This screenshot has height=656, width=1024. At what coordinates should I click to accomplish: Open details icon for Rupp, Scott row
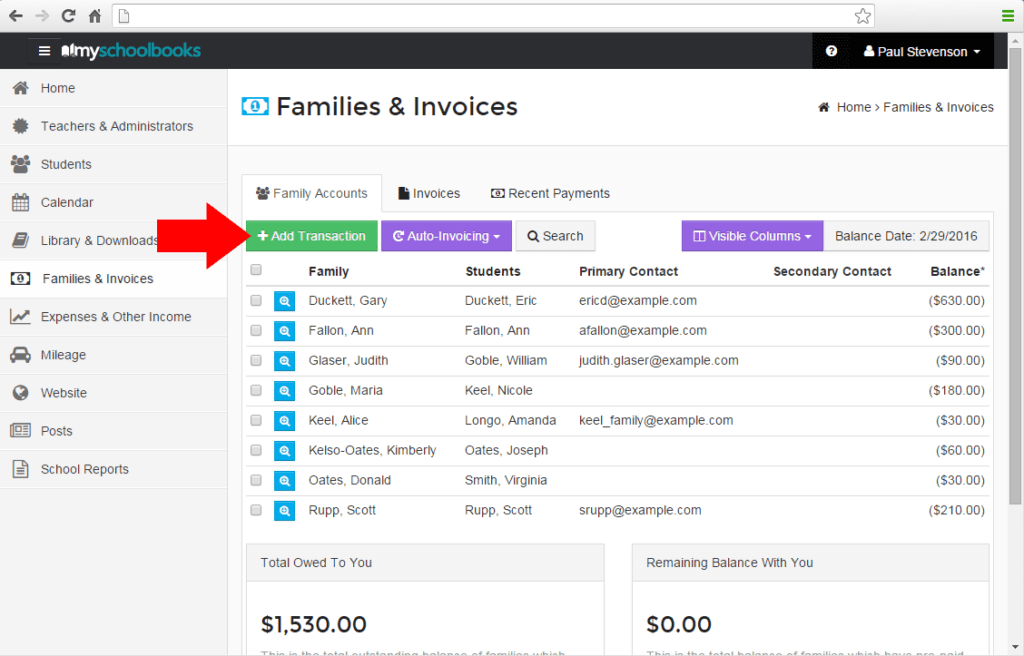285,511
